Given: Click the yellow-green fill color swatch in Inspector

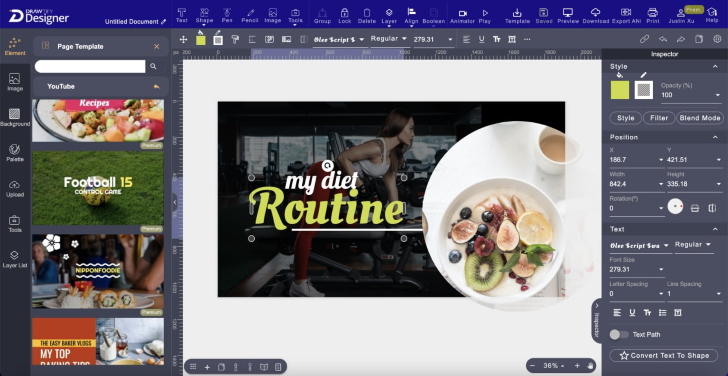Looking at the screenshot, I should [x=619, y=90].
